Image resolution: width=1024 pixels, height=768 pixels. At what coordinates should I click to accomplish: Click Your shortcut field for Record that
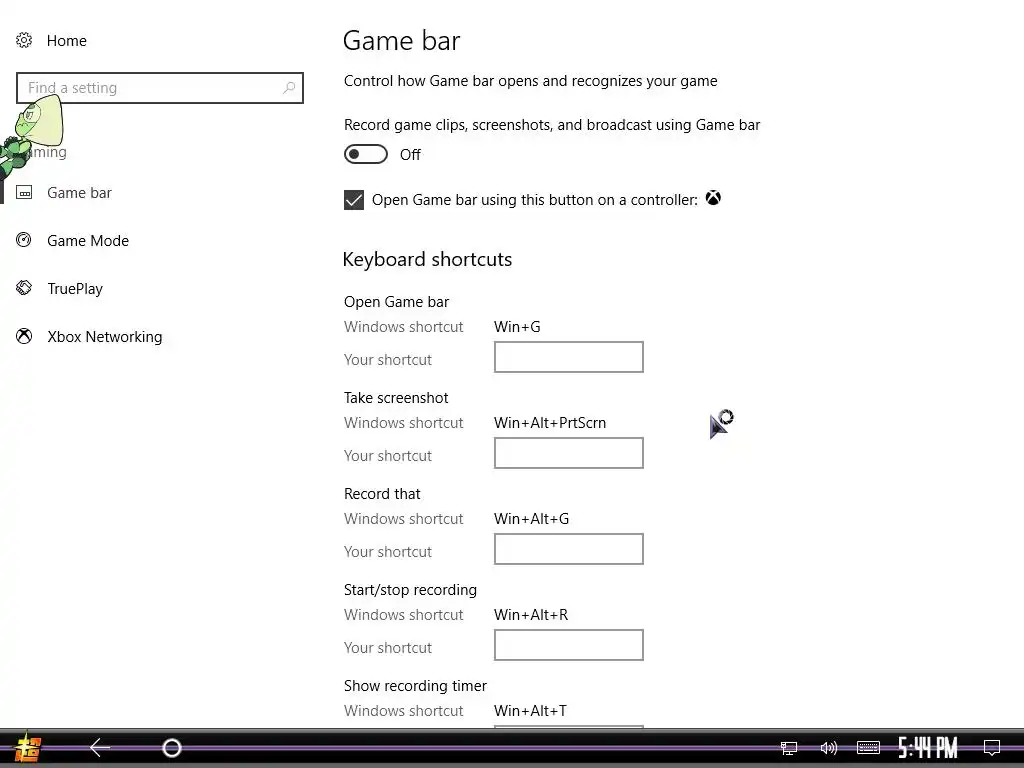(569, 549)
